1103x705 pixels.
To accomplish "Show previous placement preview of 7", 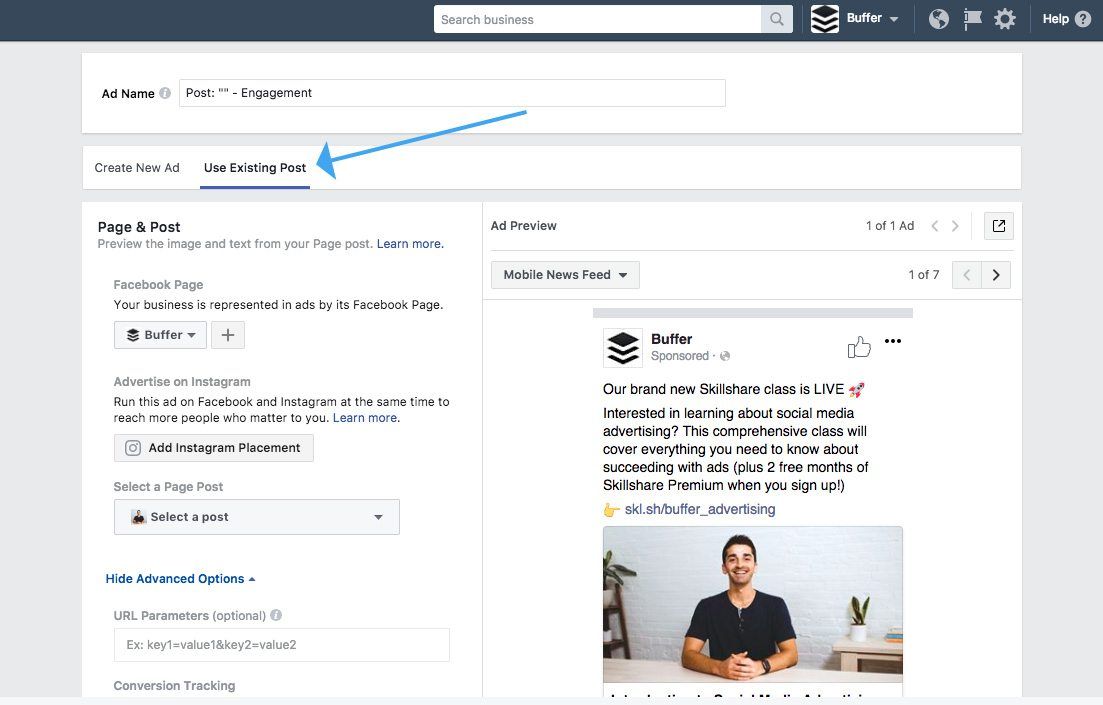I will pos(967,275).
